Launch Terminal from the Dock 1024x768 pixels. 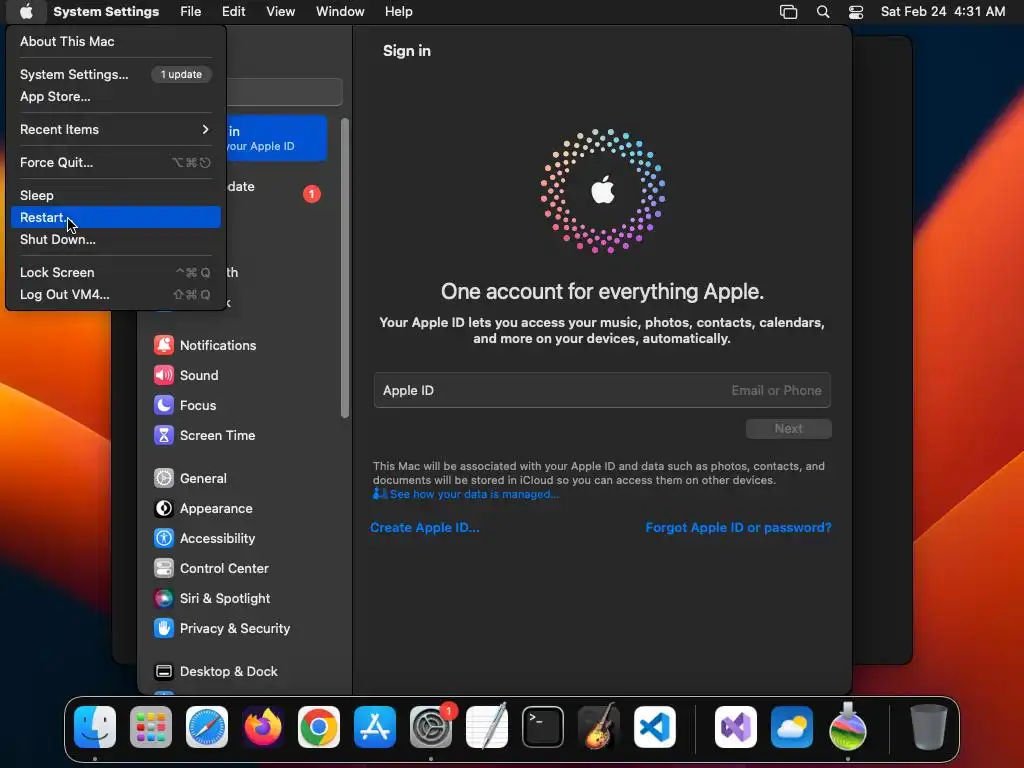(543, 727)
